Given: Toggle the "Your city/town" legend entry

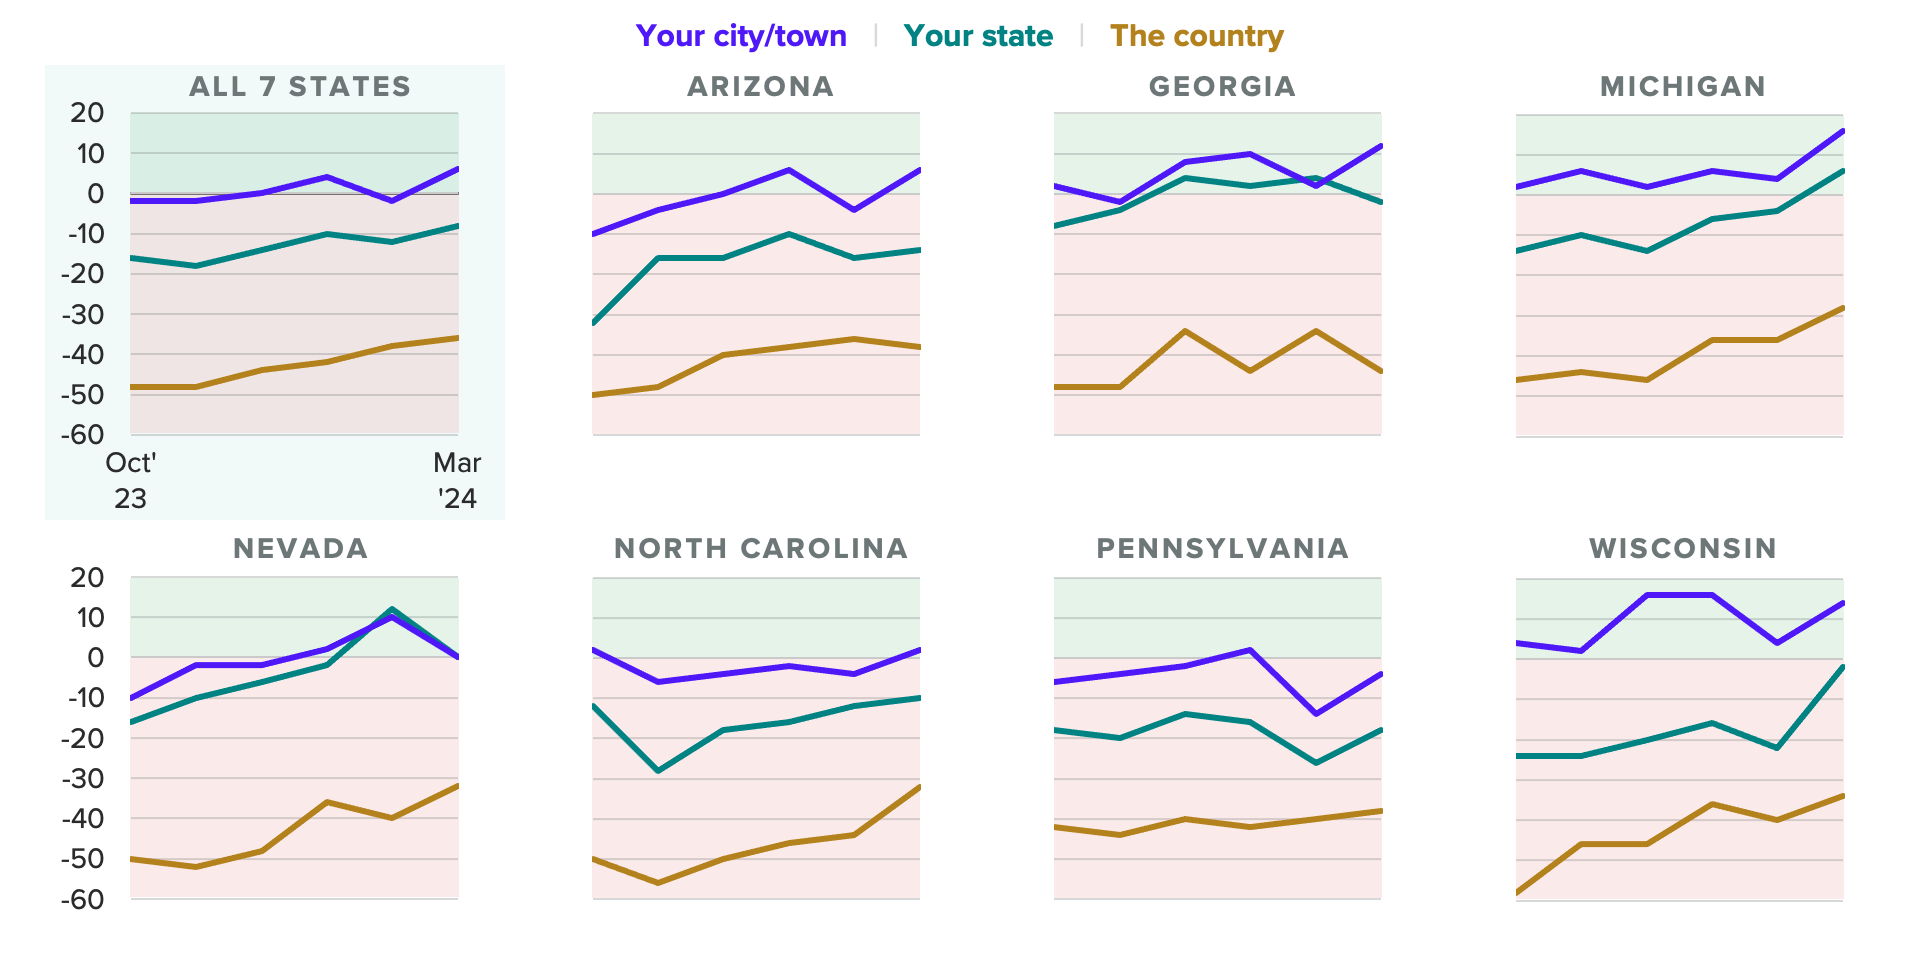Looking at the screenshot, I should point(741,36).
